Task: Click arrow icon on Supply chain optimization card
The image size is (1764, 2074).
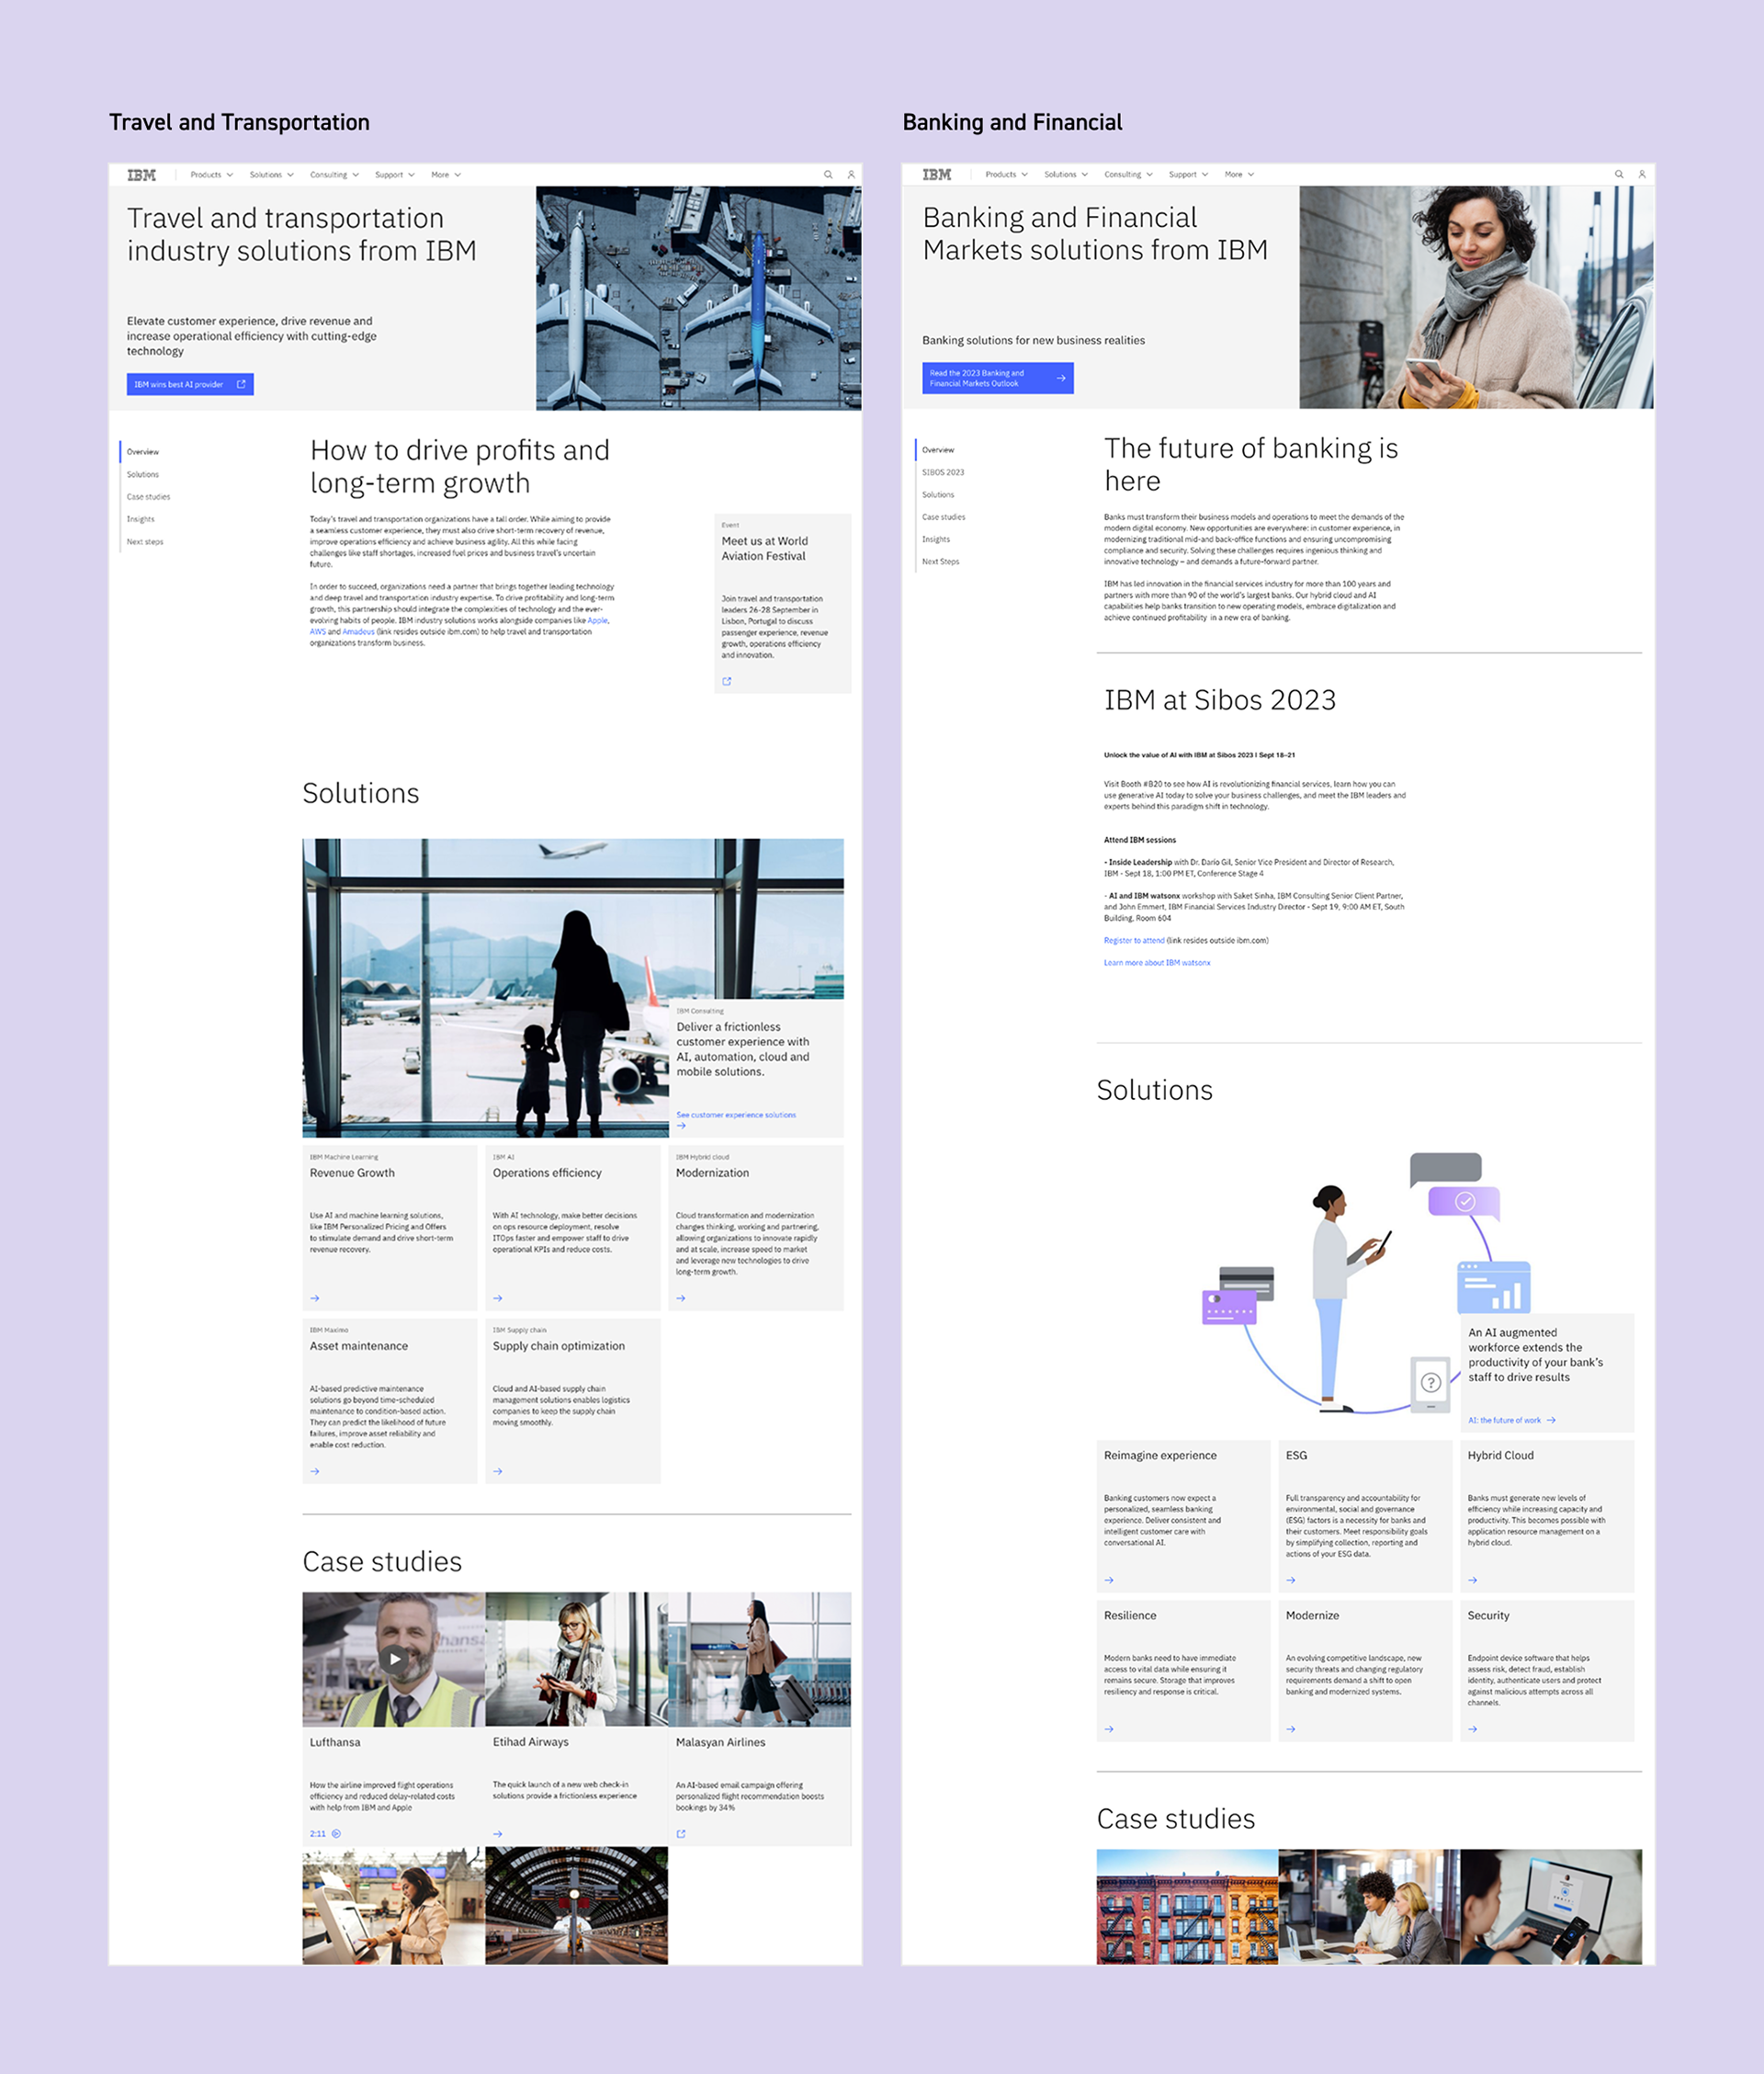Action: point(498,1471)
